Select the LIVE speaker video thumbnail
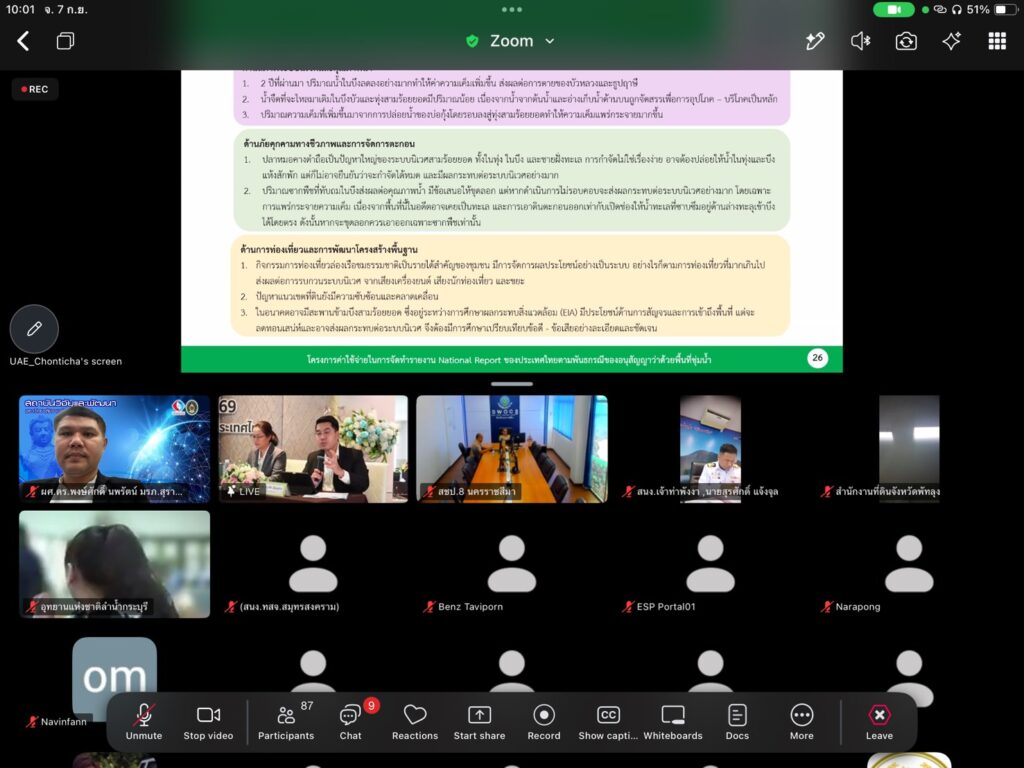The height and width of the screenshot is (768, 1024). pyautogui.click(x=313, y=449)
